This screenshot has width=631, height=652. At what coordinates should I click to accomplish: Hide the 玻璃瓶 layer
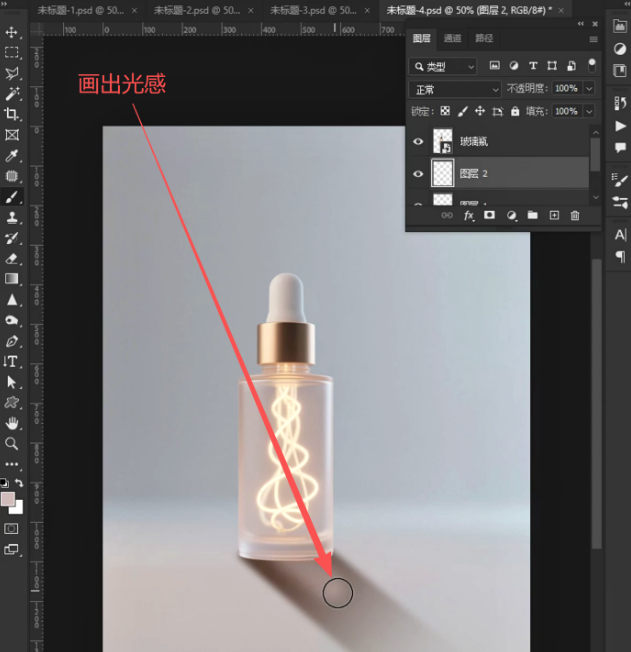point(418,141)
